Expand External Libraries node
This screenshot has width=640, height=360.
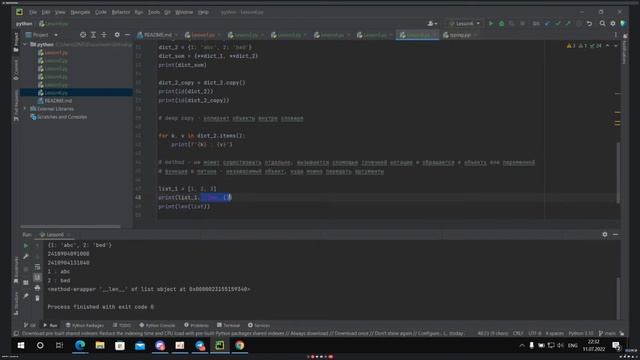(25, 109)
